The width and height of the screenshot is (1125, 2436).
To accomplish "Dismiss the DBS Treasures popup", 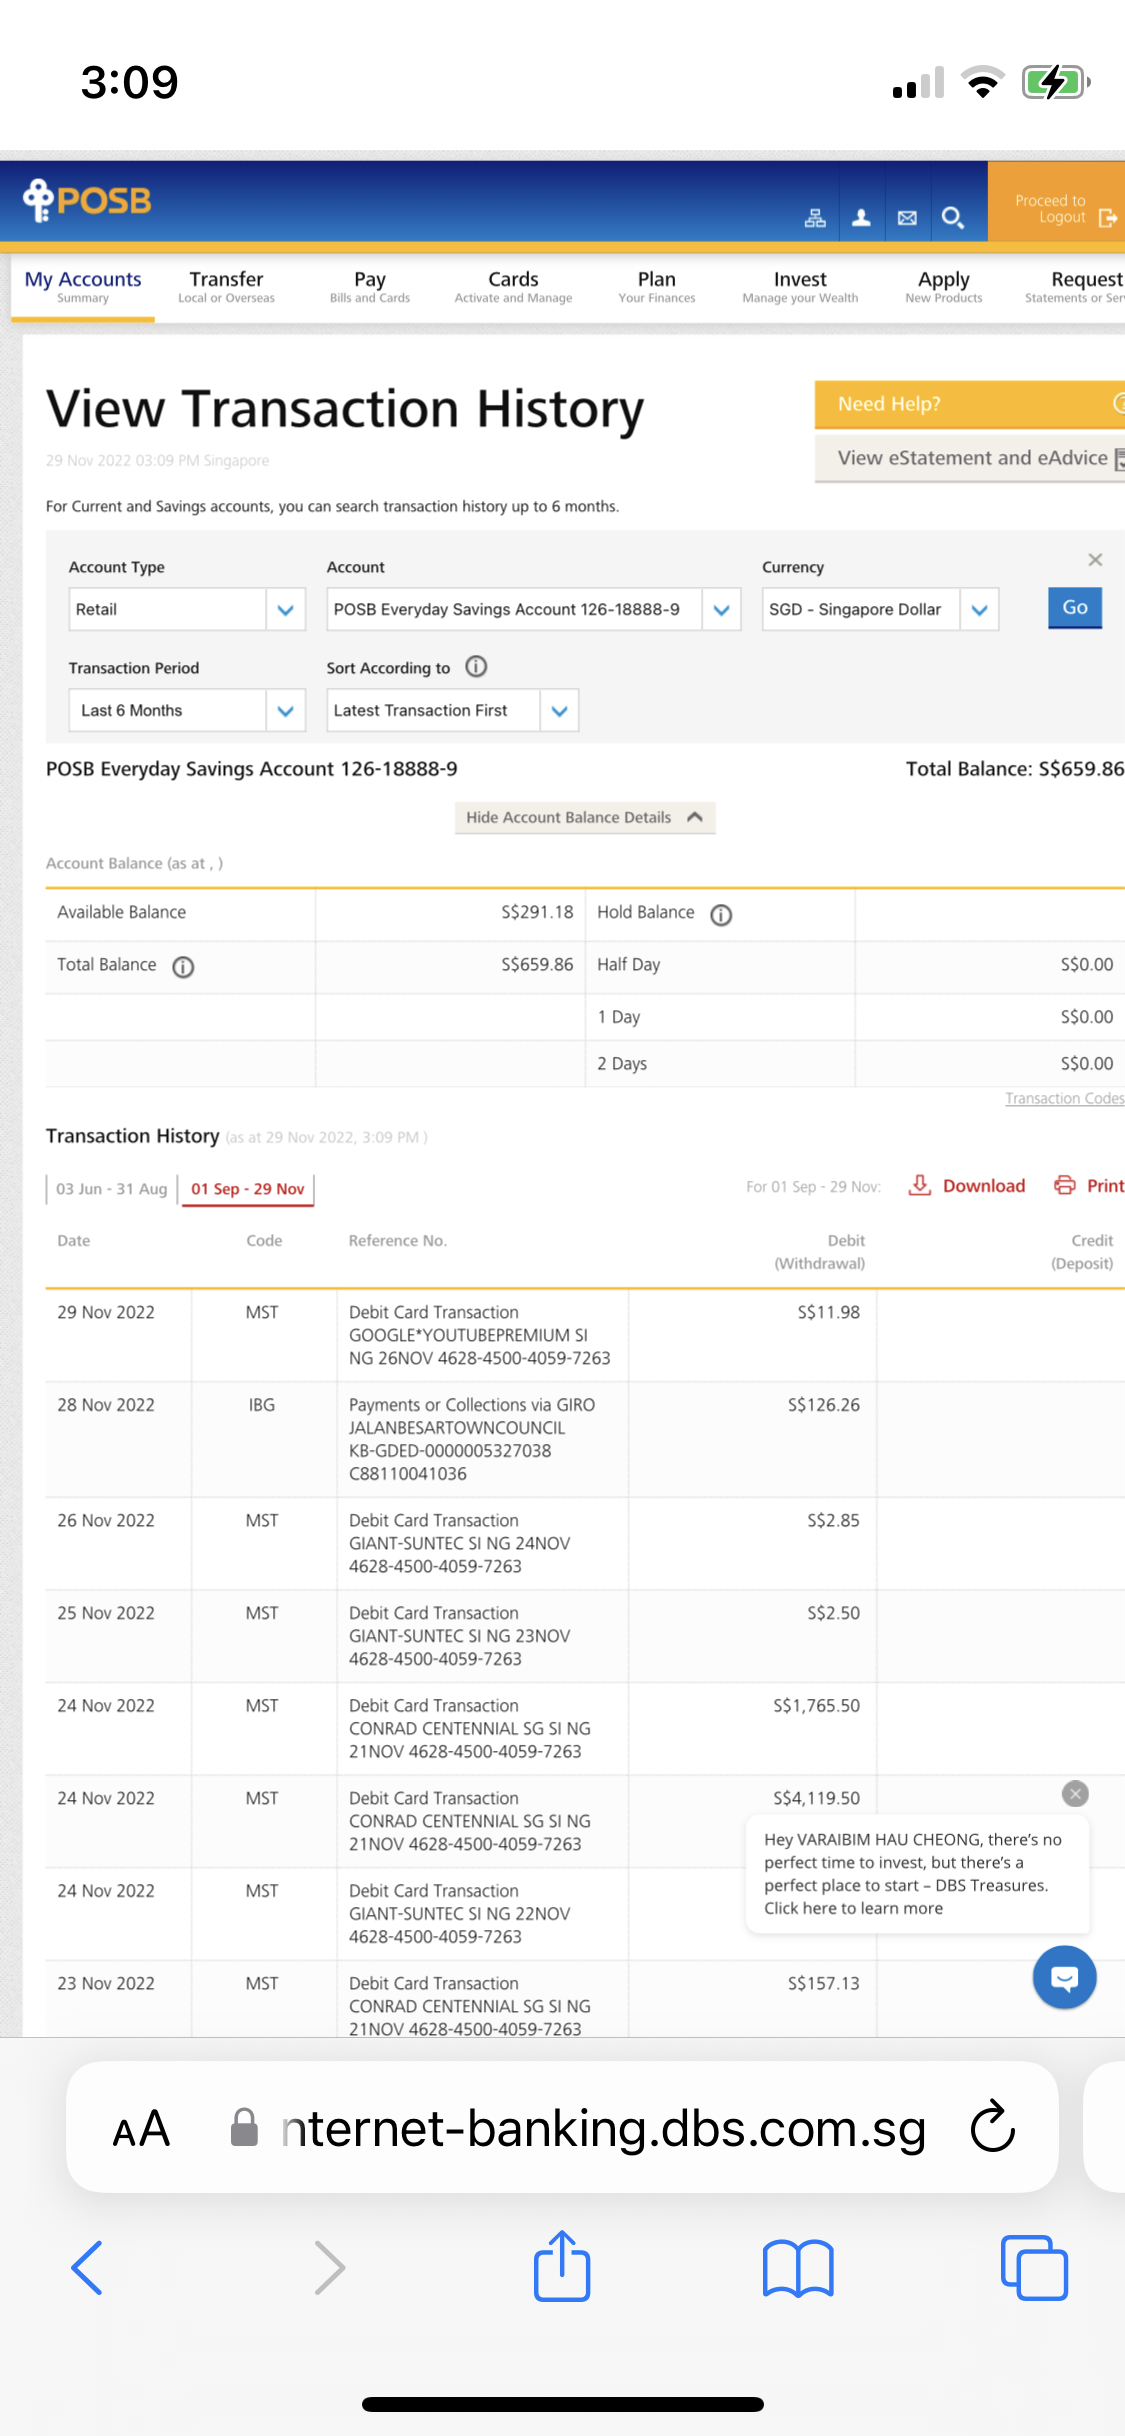I will [1075, 1794].
